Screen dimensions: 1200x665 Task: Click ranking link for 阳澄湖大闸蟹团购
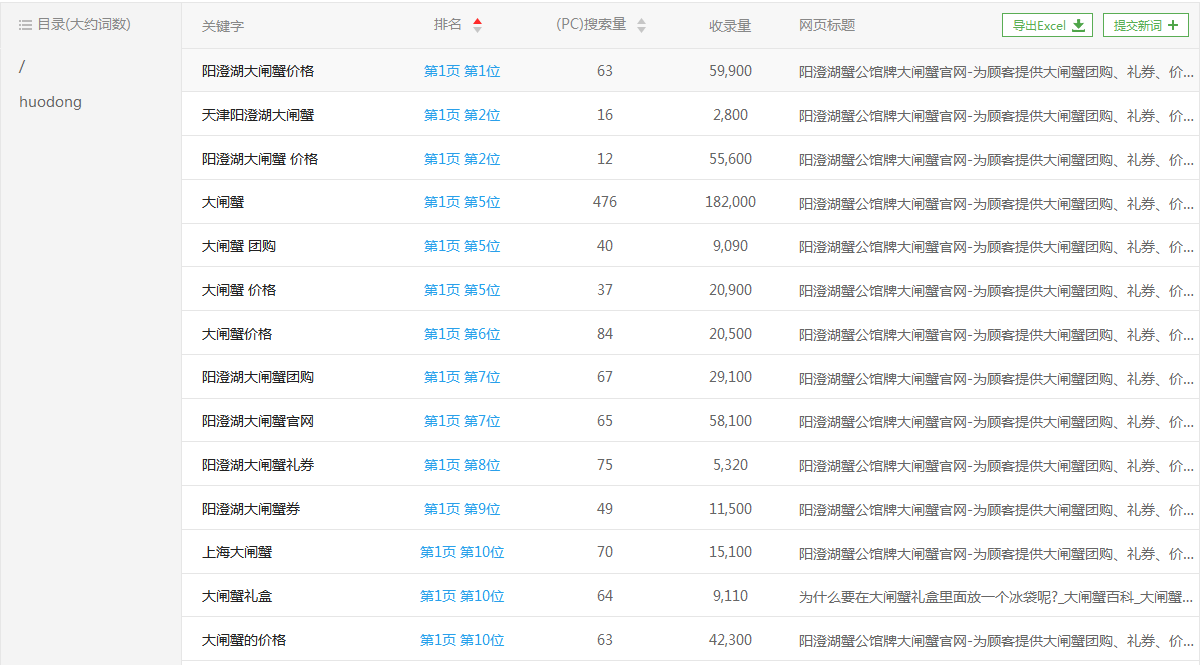pos(461,377)
